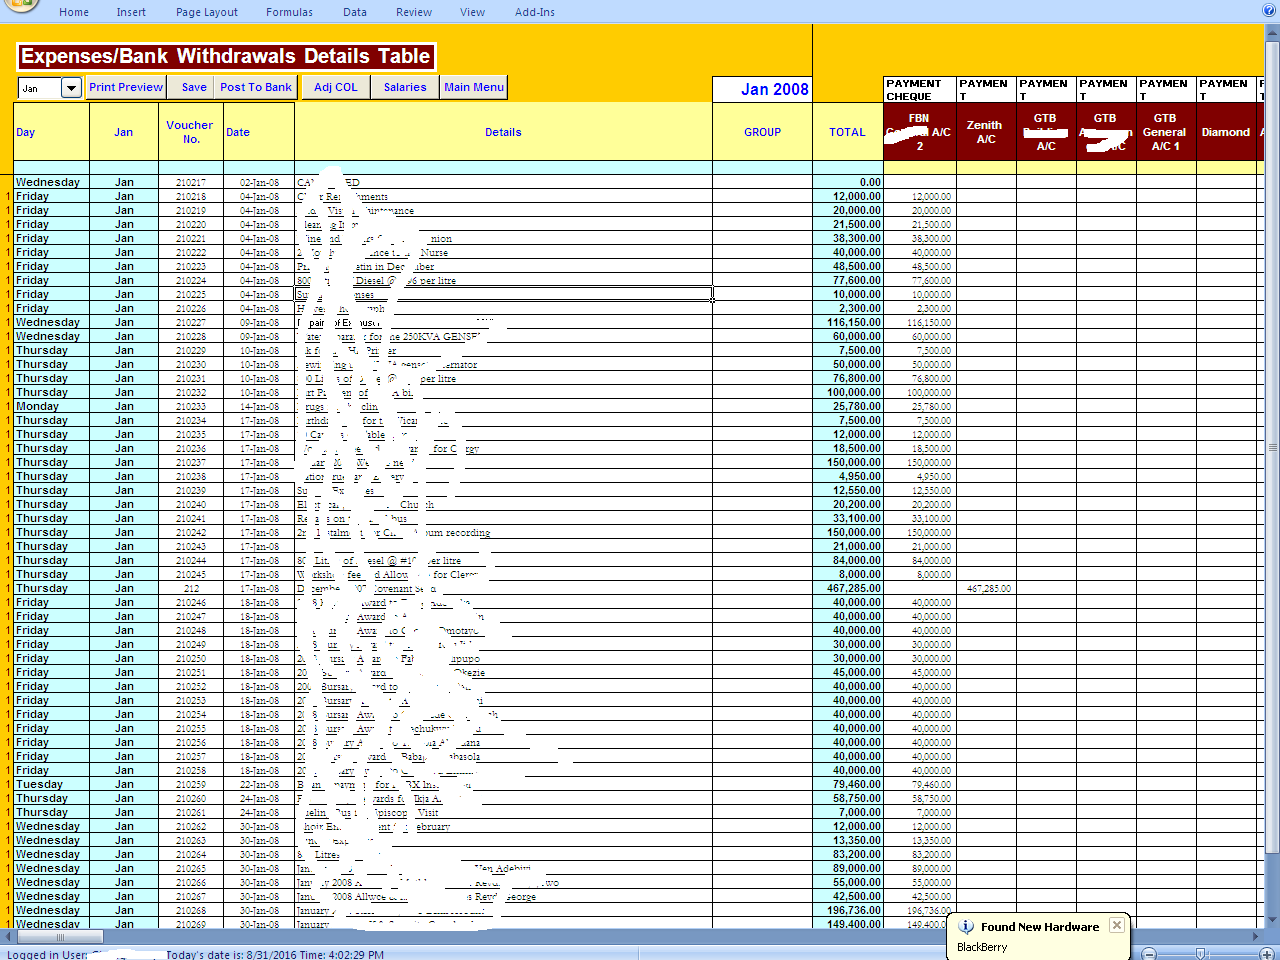This screenshot has height=960, width=1280.
Task: Click the Date column header
Action: pos(259,132)
